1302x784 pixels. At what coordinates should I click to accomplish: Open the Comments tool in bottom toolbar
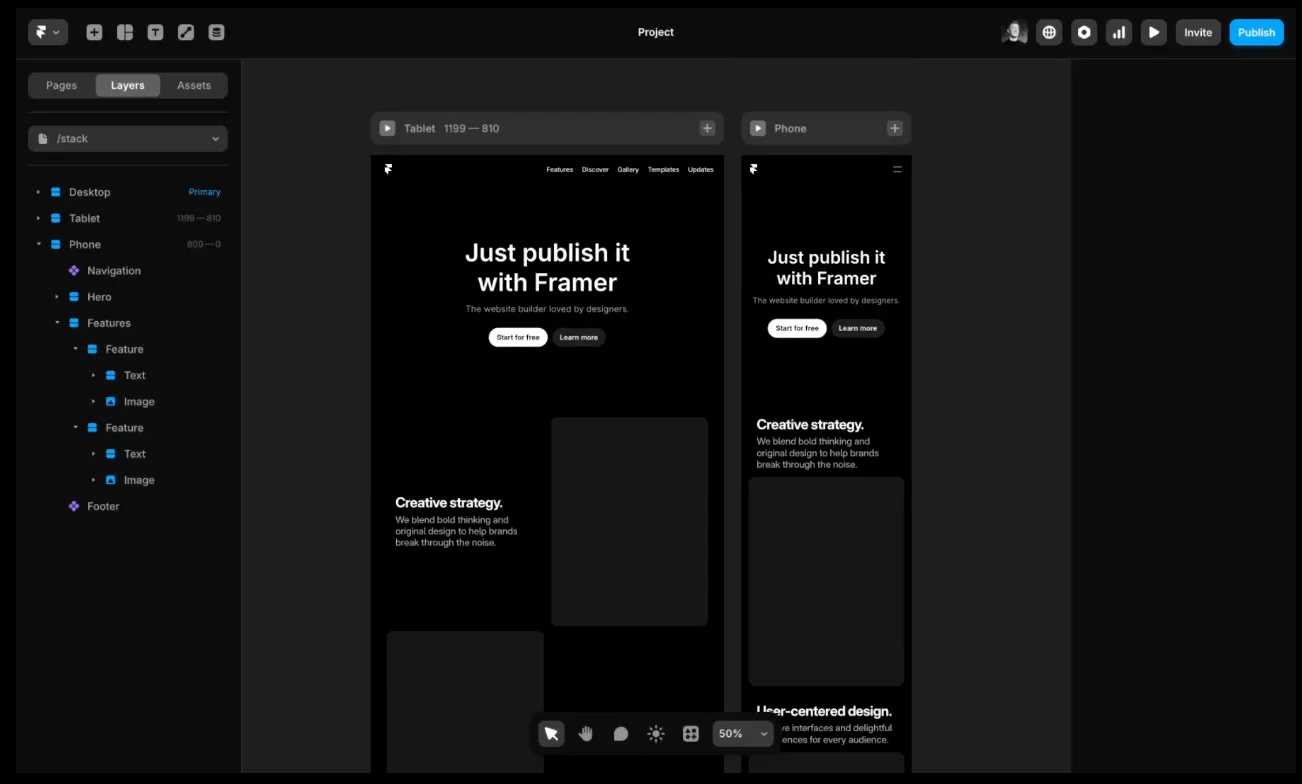point(621,733)
